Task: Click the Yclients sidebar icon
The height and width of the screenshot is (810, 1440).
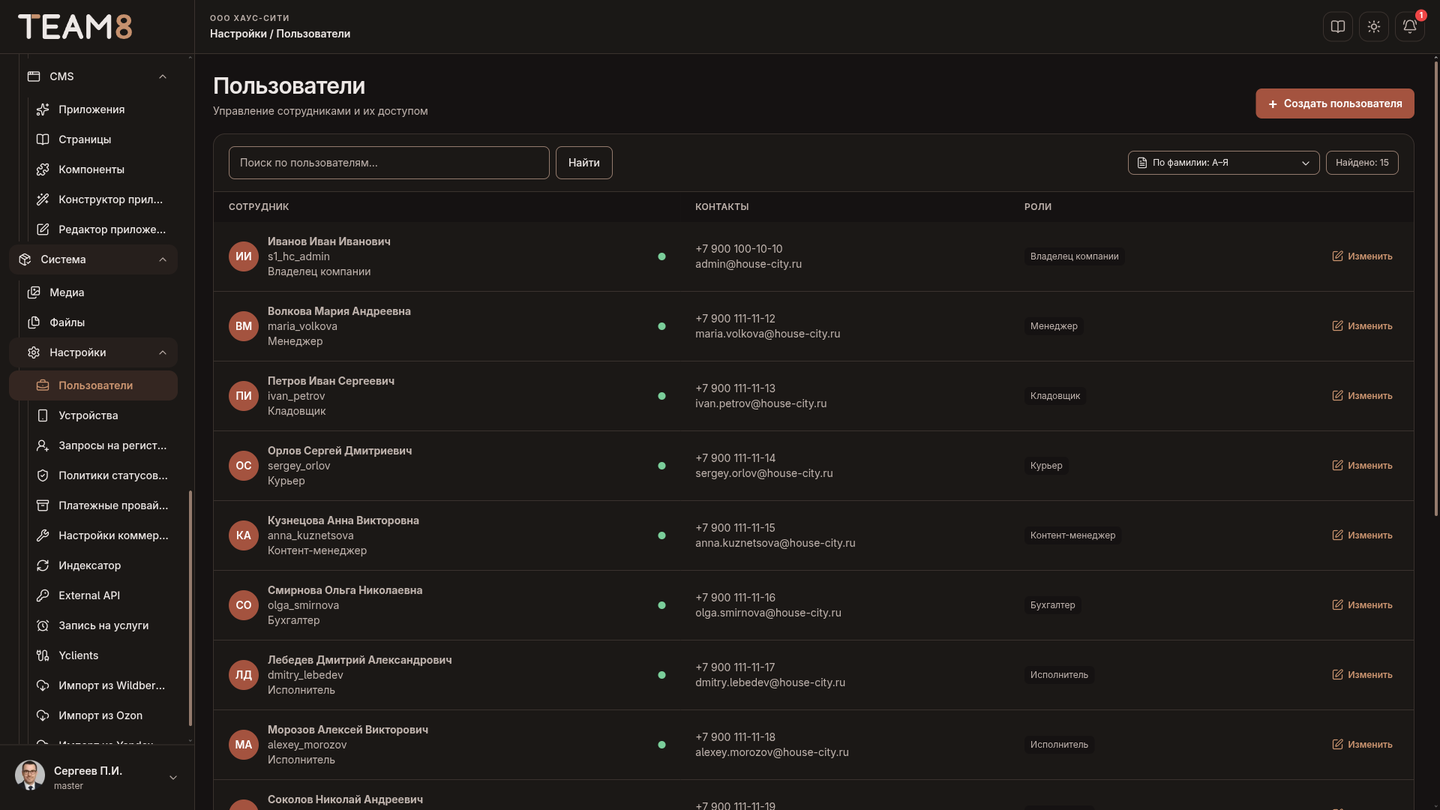Action: [x=43, y=655]
